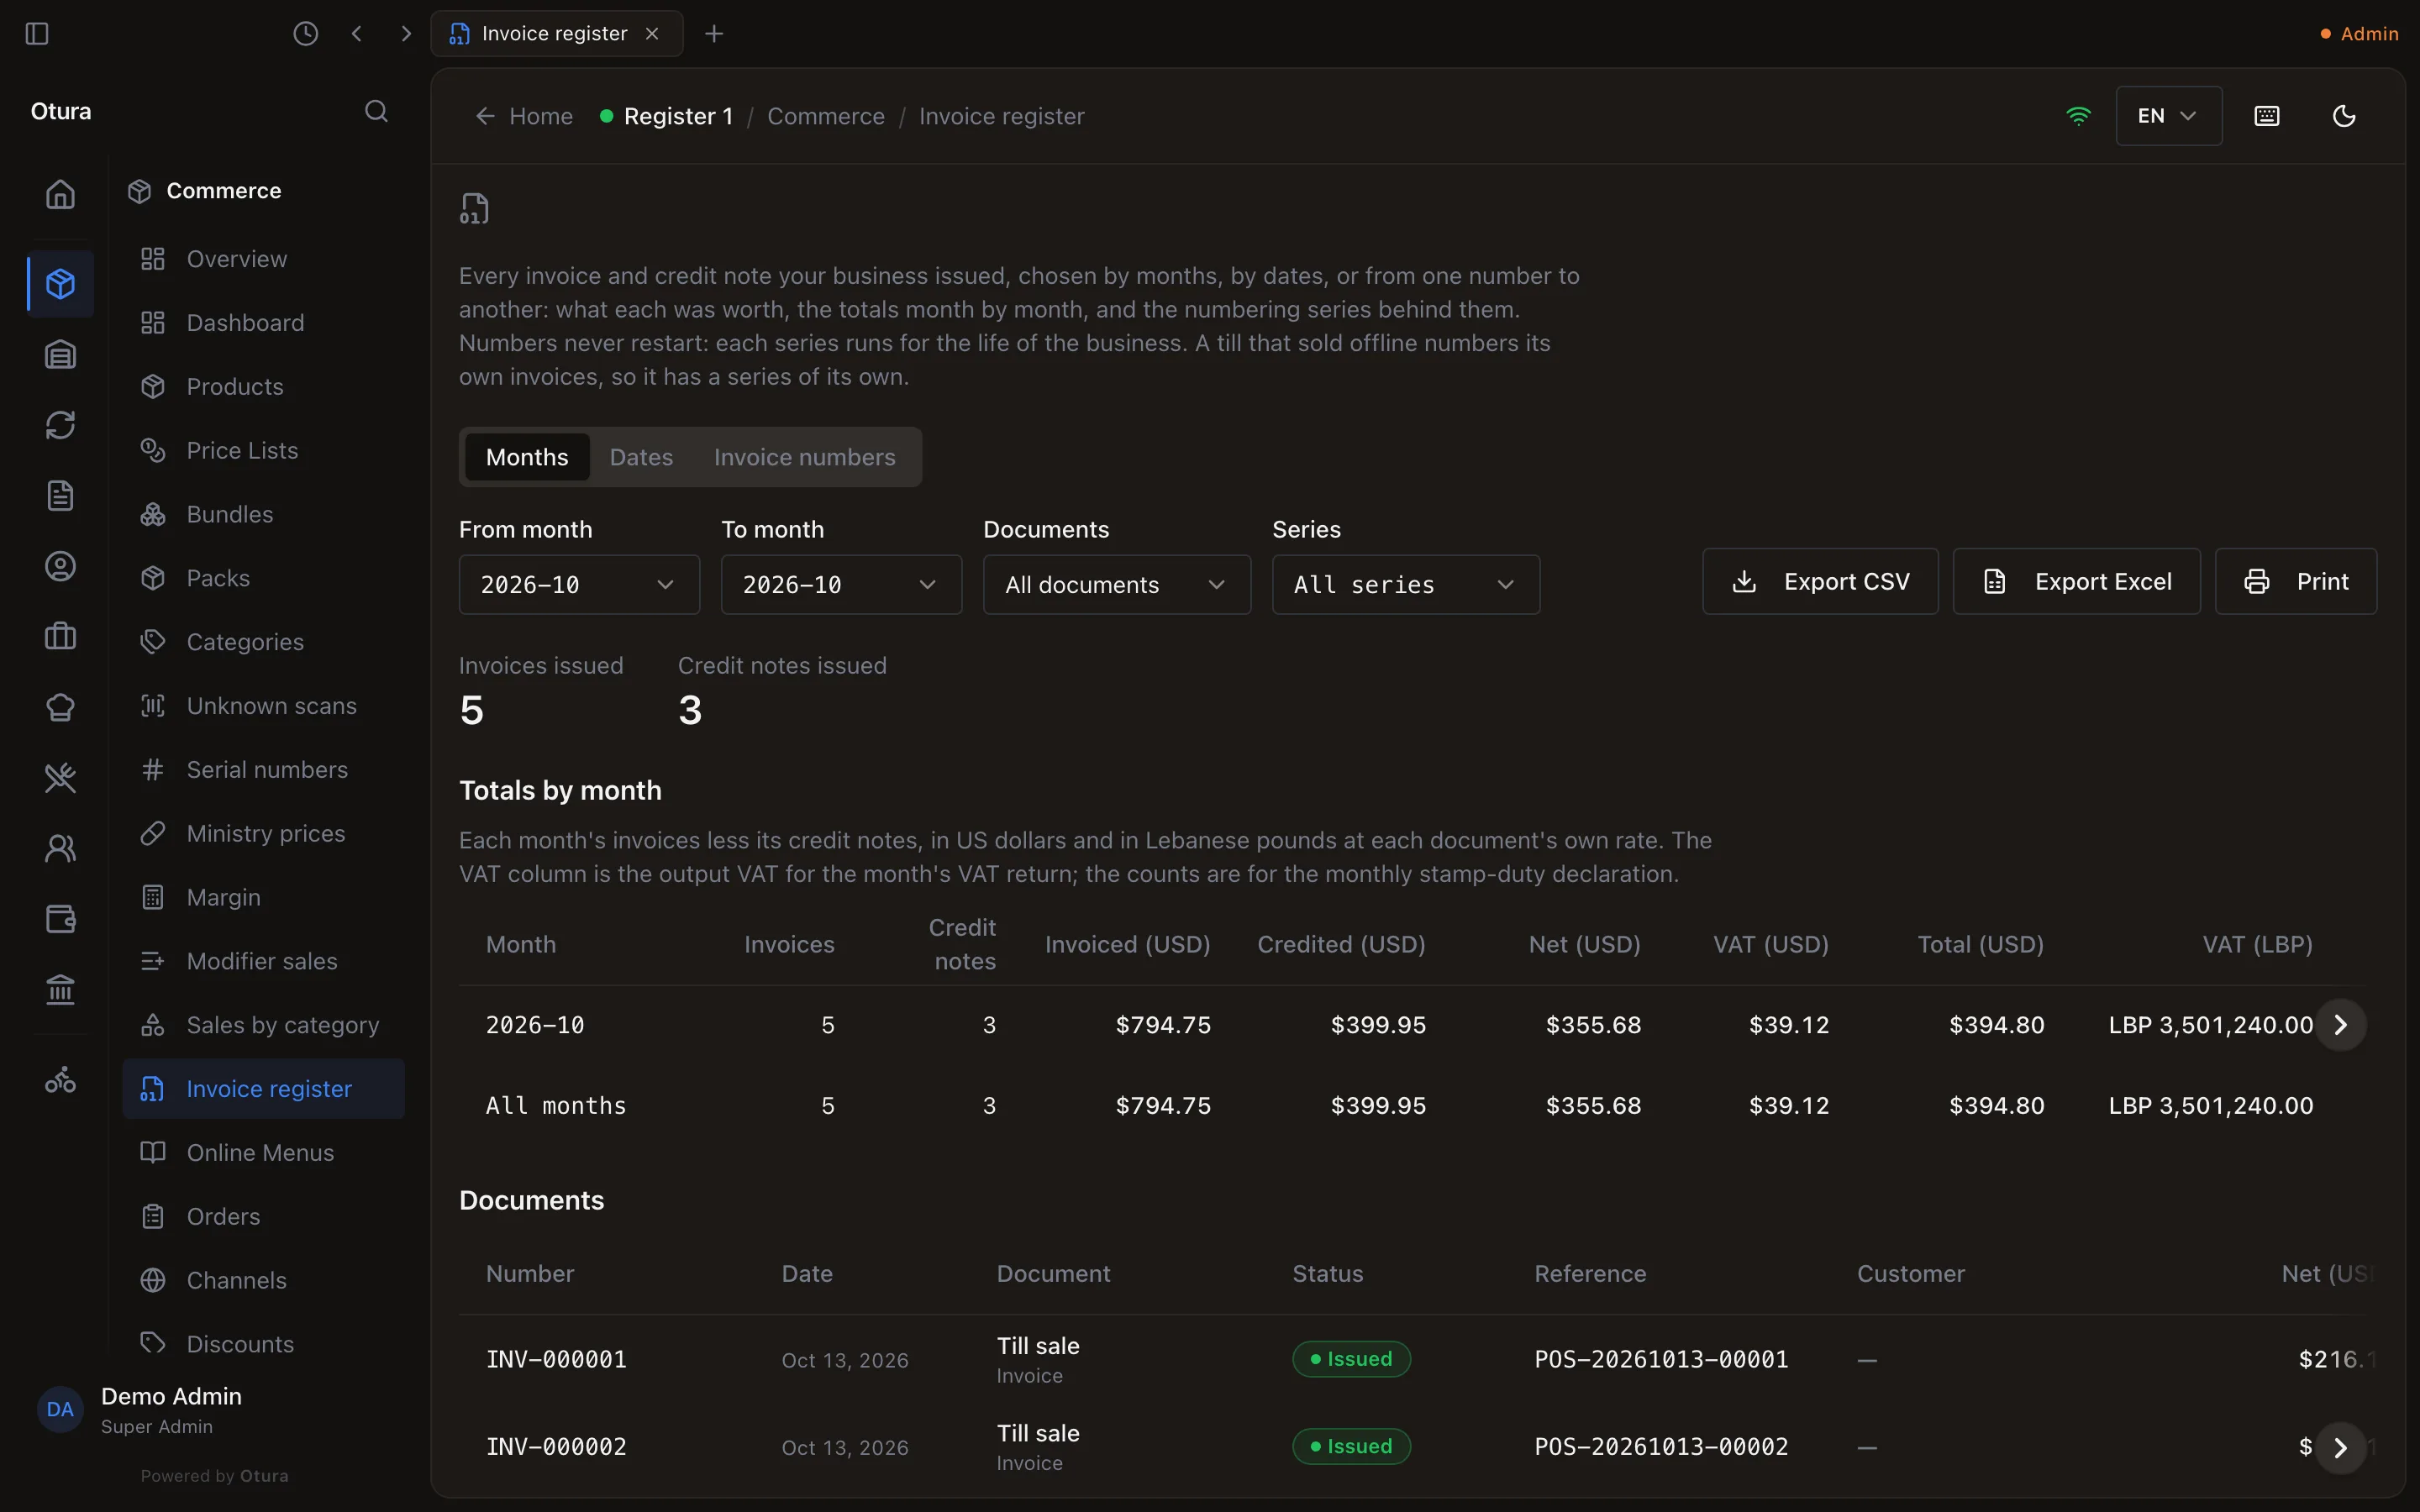The image size is (2420, 1512).
Task: Open the history clock icon
Action: [x=306, y=34]
